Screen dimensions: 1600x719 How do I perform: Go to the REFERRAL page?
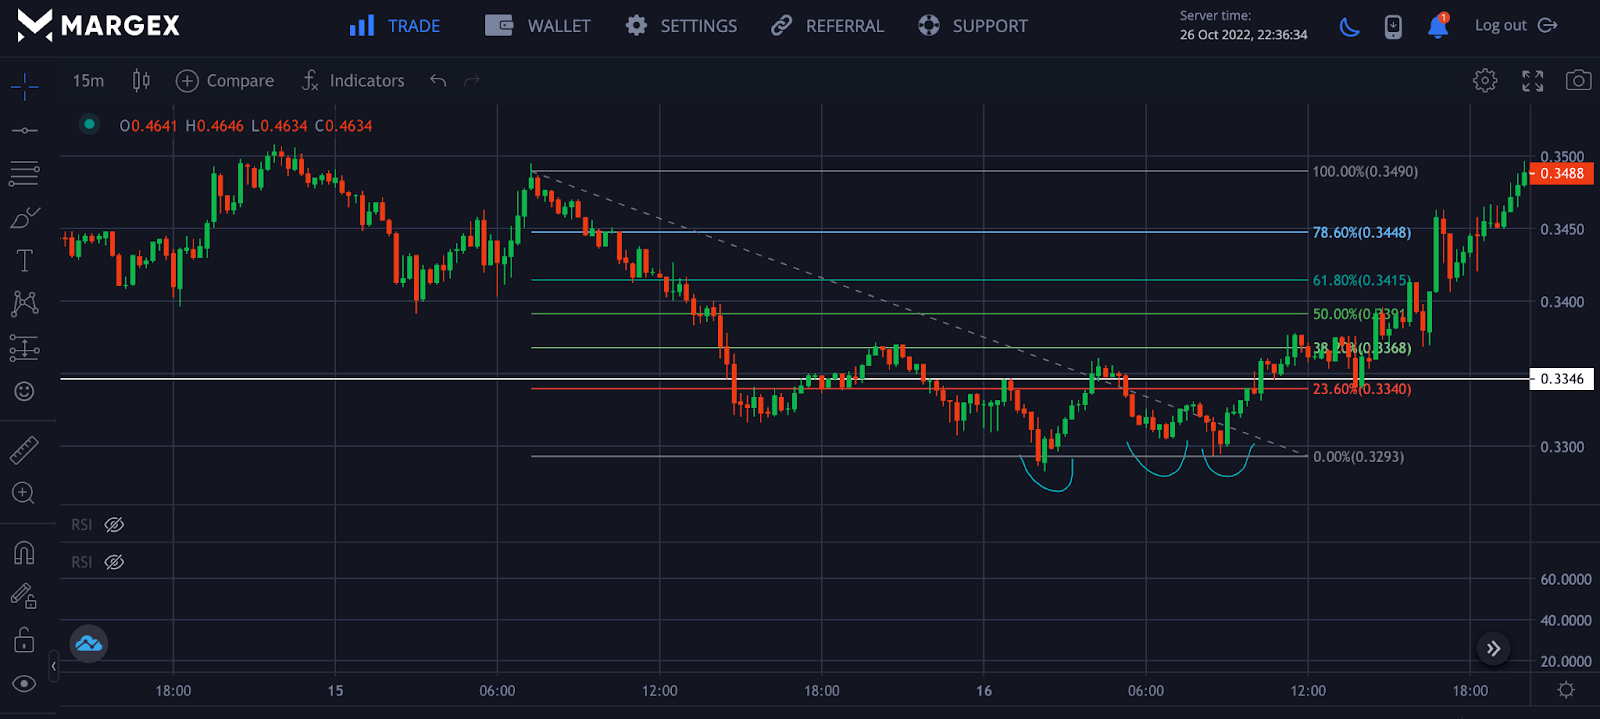pyautogui.click(x=827, y=26)
